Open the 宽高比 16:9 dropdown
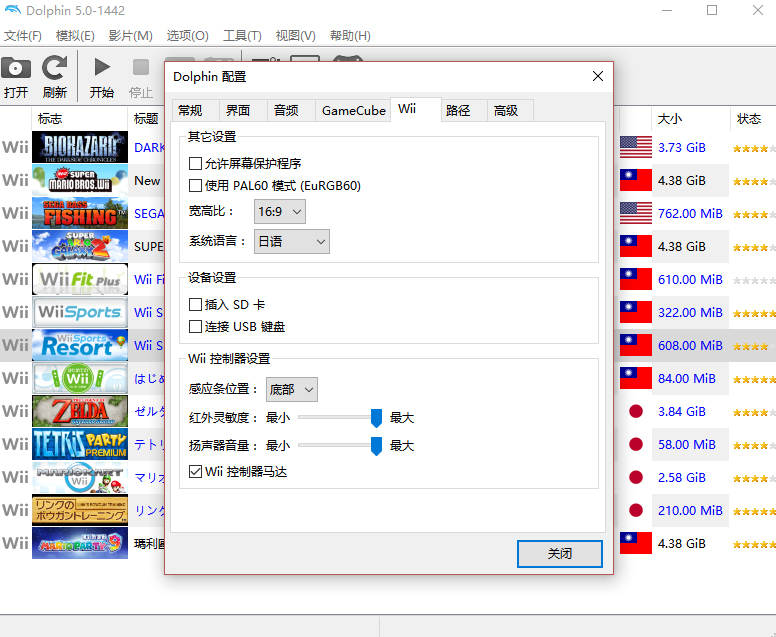Screen dimensions: 776x637 click(280, 212)
